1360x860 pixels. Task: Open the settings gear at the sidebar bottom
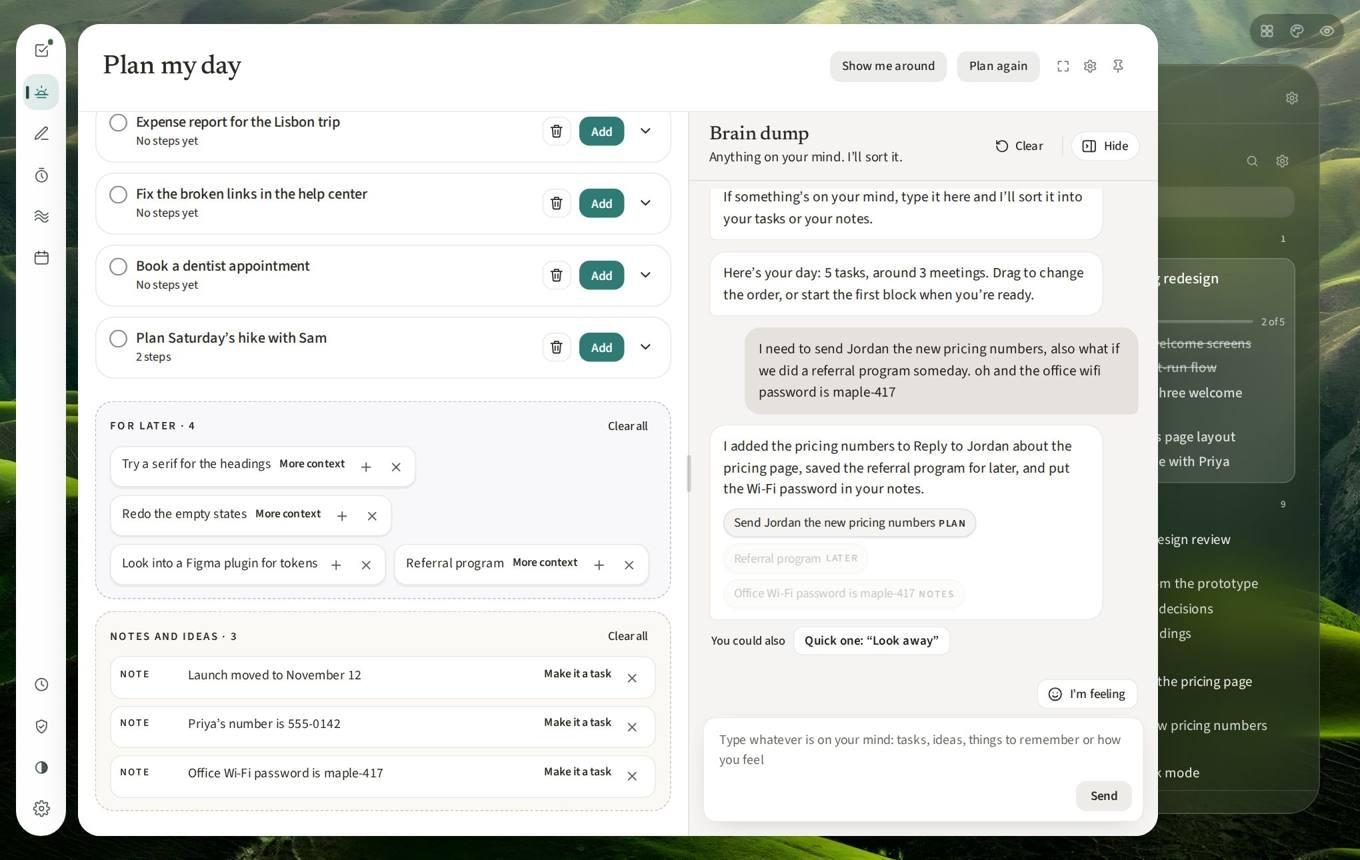click(41, 809)
